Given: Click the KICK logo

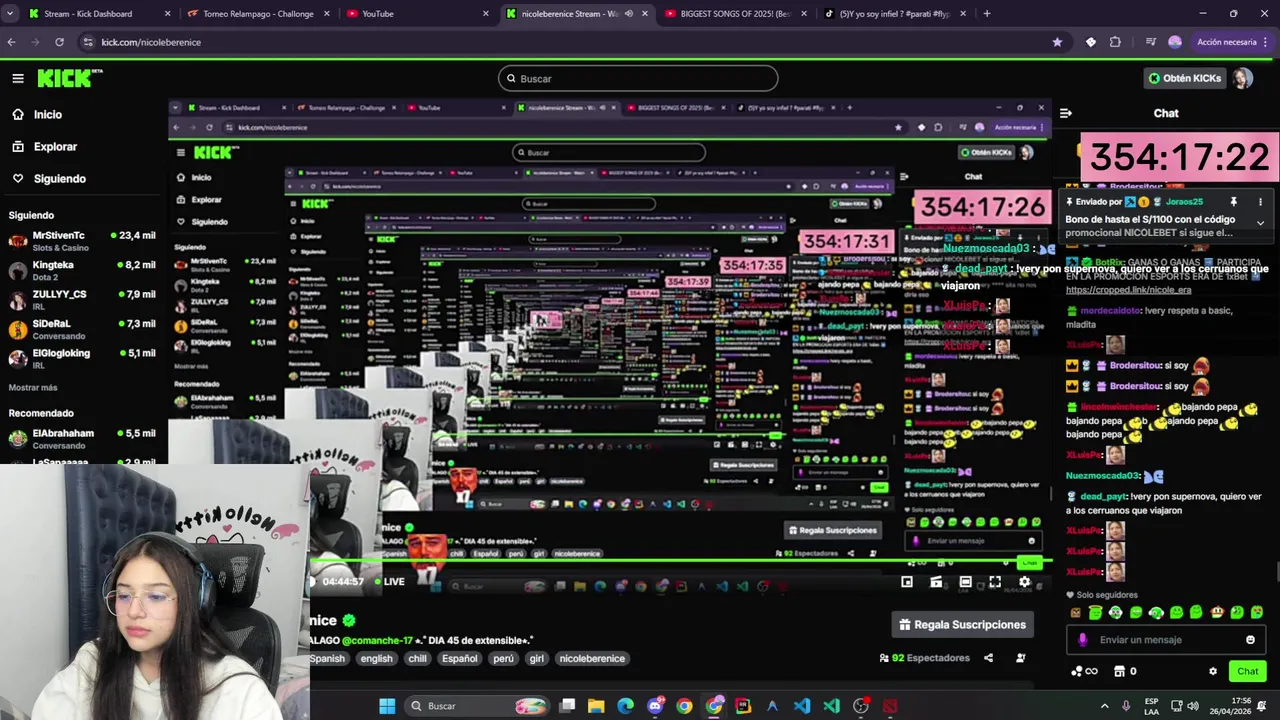Looking at the screenshot, I should (x=70, y=78).
